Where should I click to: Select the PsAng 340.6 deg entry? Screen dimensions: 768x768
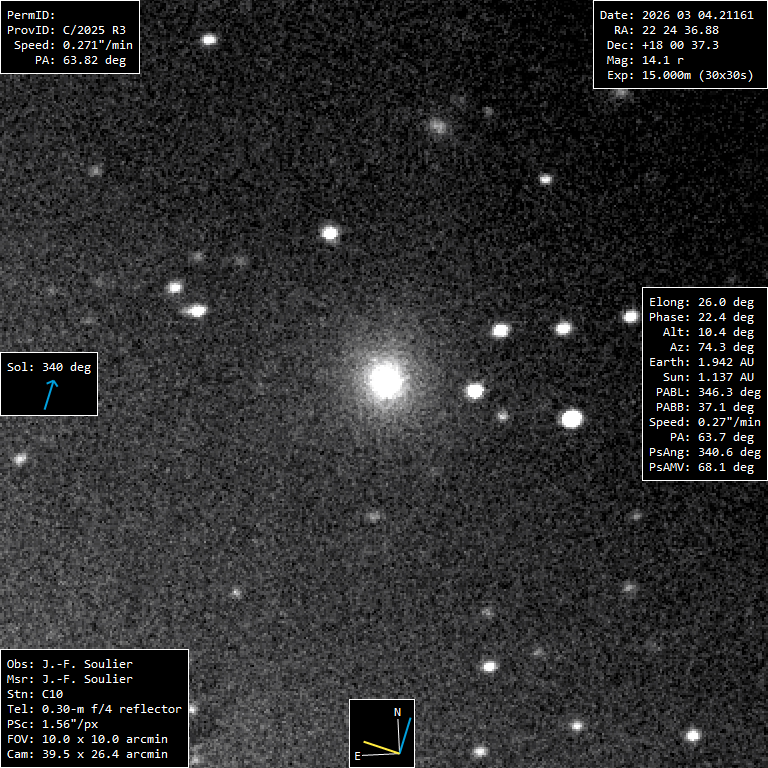pyautogui.click(x=701, y=452)
